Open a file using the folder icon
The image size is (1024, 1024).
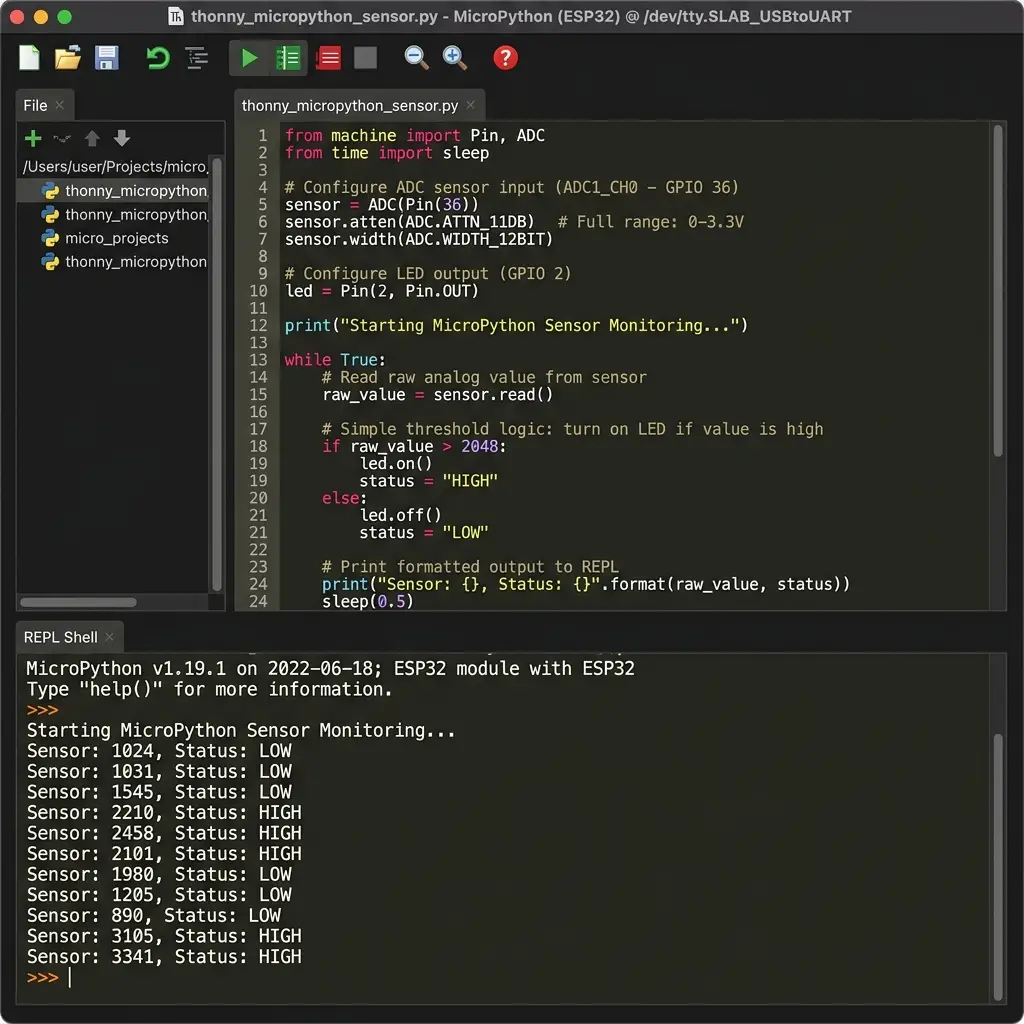click(x=67, y=58)
